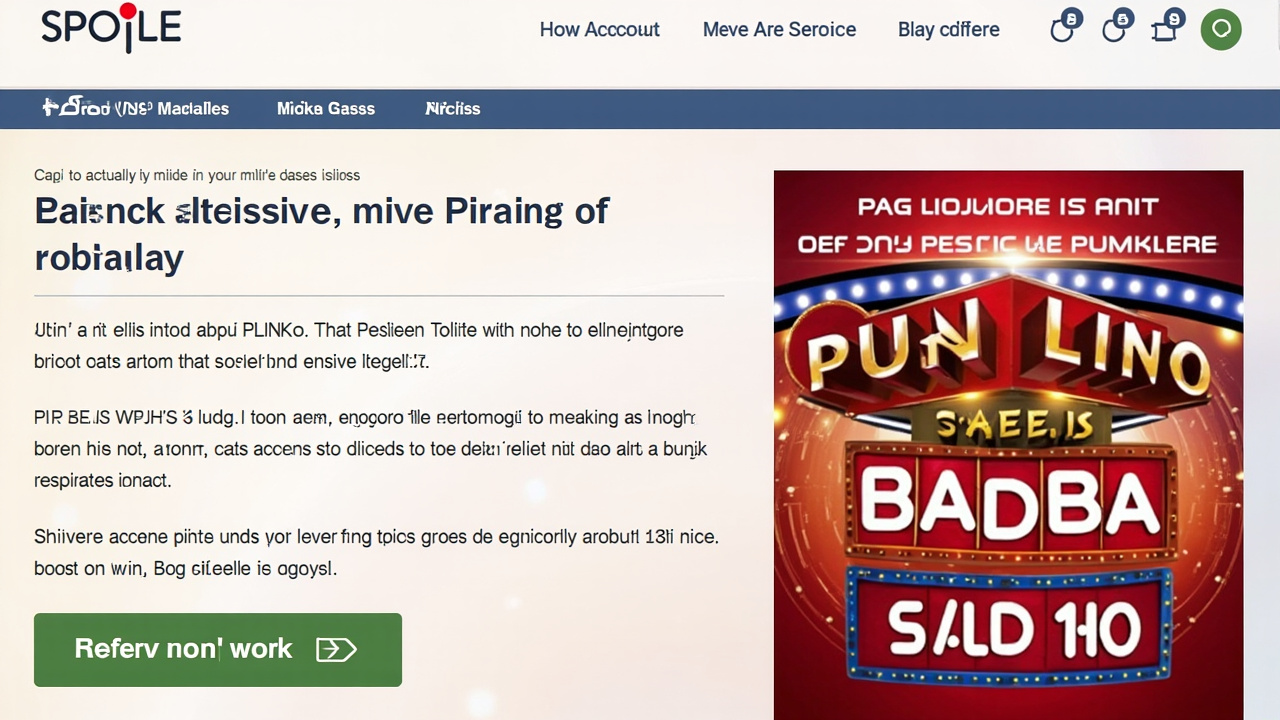Click the paragraph beginning PIR BE.IS
Viewport: 1280px width, 720px height.
[370, 448]
